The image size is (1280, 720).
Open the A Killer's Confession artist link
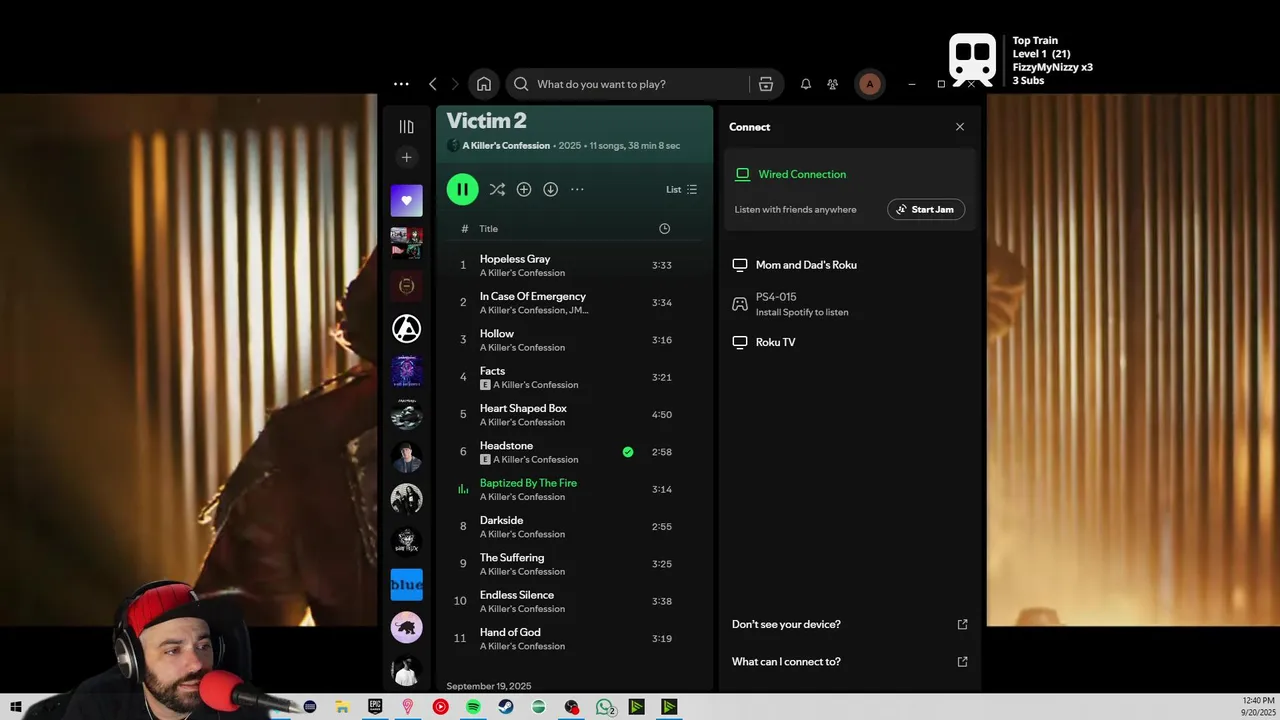[506, 146]
